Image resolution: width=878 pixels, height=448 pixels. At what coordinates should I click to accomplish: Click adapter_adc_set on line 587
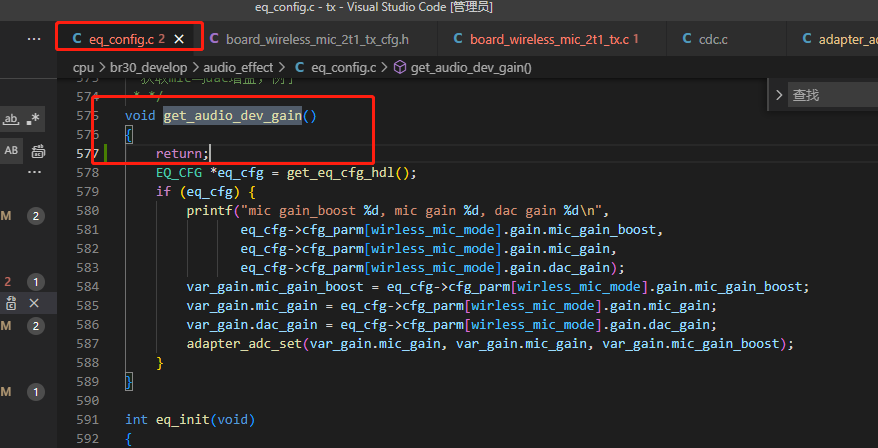[x=244, y=343]
